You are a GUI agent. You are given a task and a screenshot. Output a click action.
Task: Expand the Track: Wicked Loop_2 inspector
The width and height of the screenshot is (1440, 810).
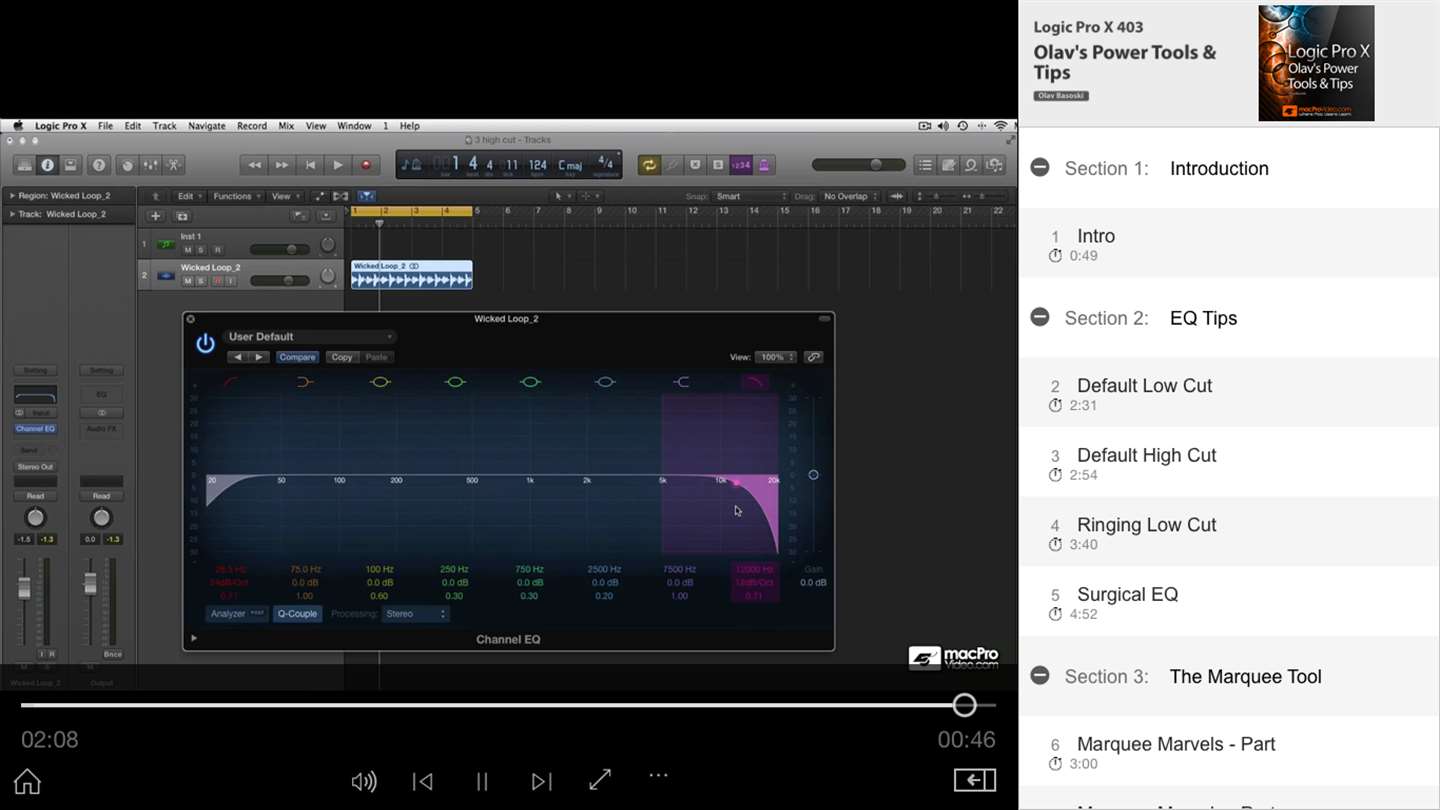13,214
